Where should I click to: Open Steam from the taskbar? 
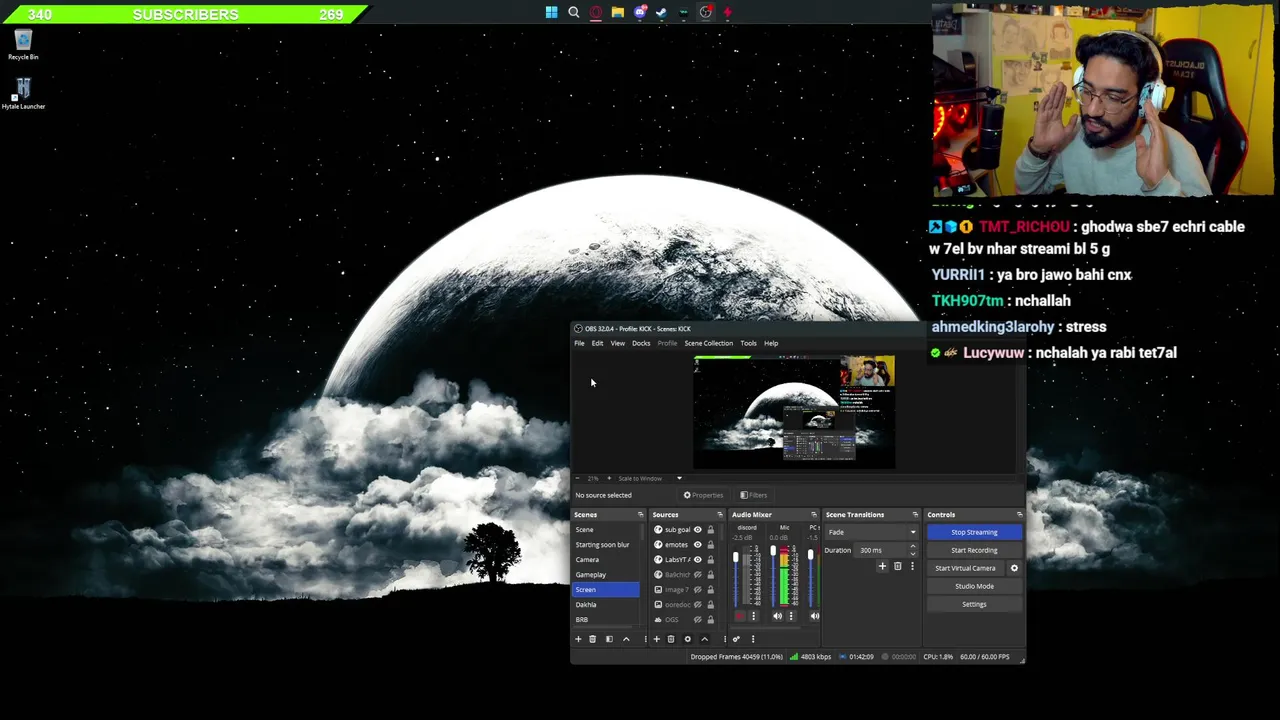click(x=661, y=12)
